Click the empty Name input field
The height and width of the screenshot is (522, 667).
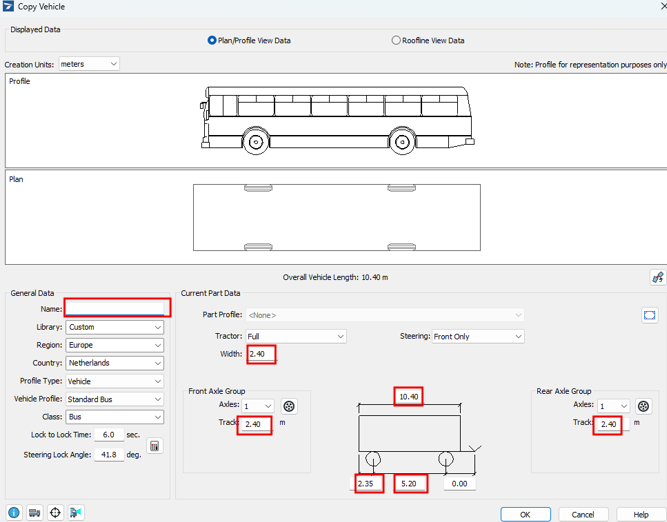tap(117, 308)
